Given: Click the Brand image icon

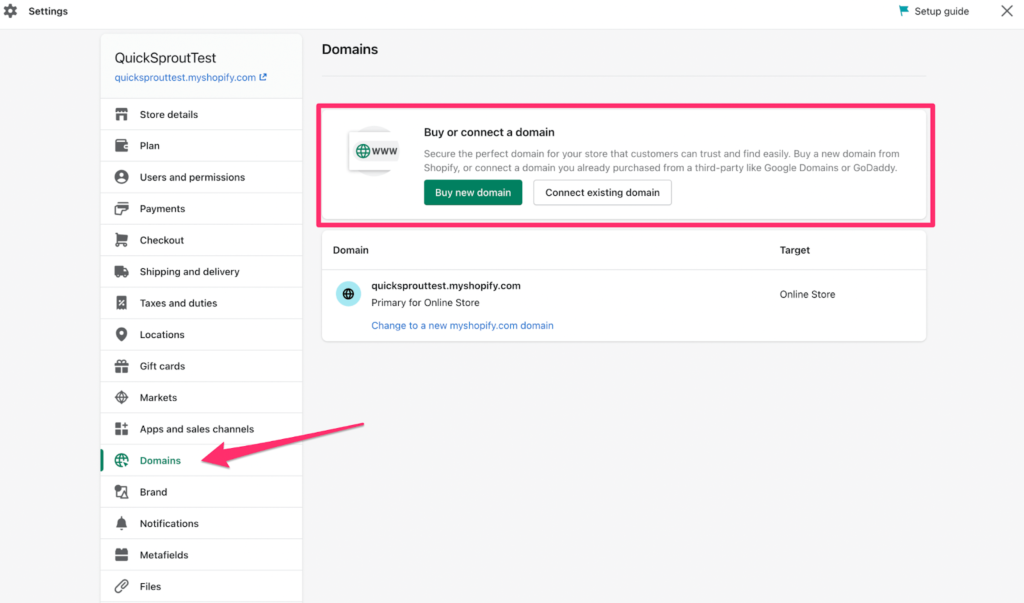Looking at the screenshot, I should (x=121, y=491).
